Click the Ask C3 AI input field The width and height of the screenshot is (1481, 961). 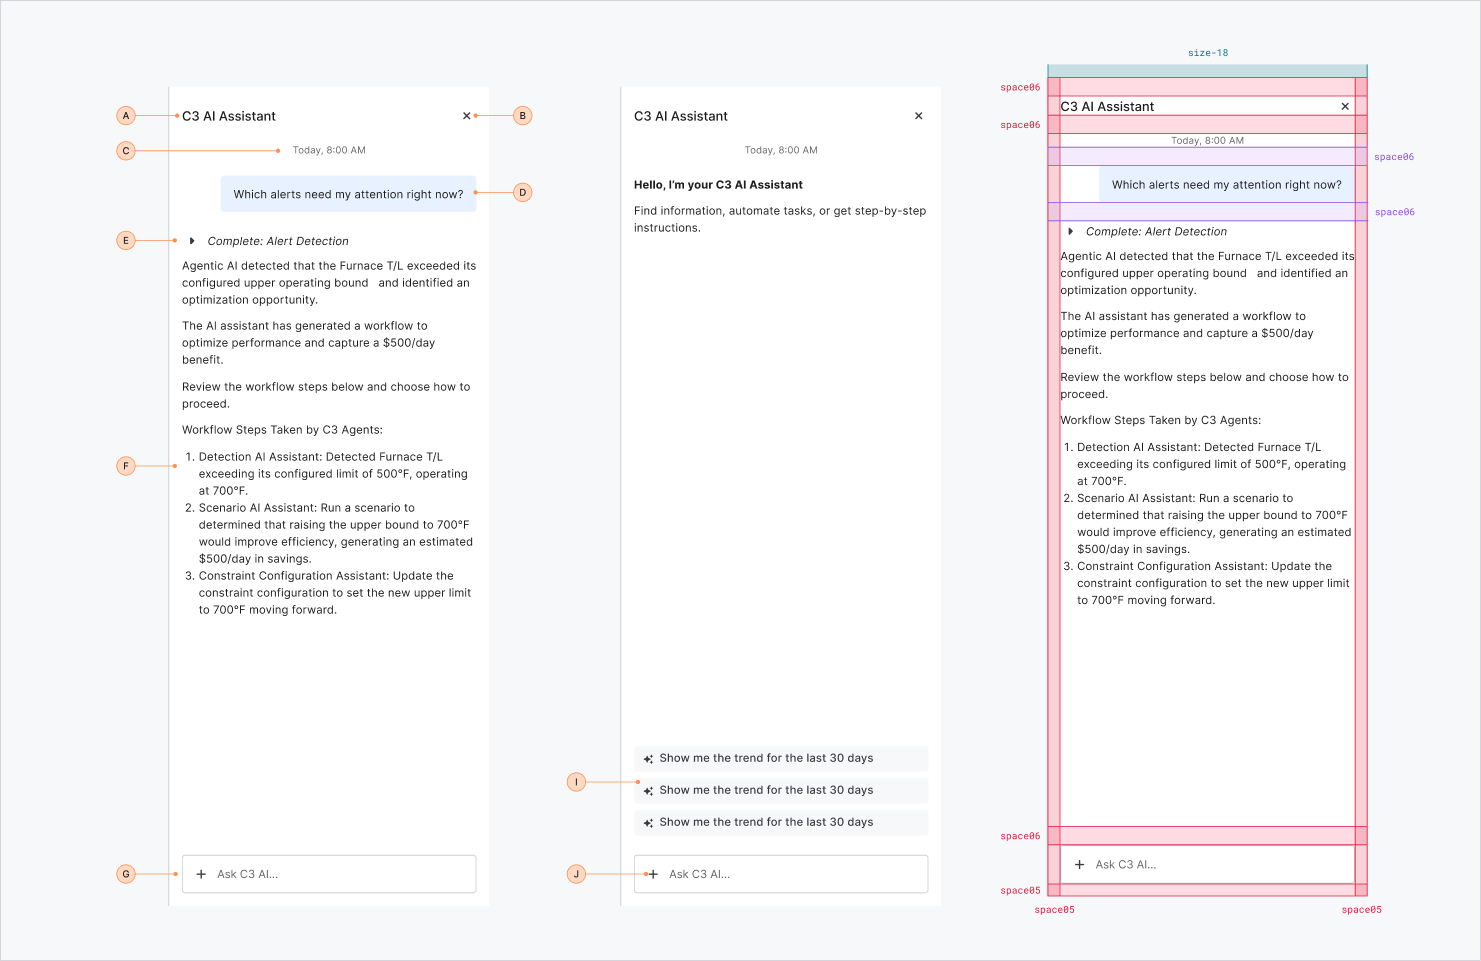[328, 873]
